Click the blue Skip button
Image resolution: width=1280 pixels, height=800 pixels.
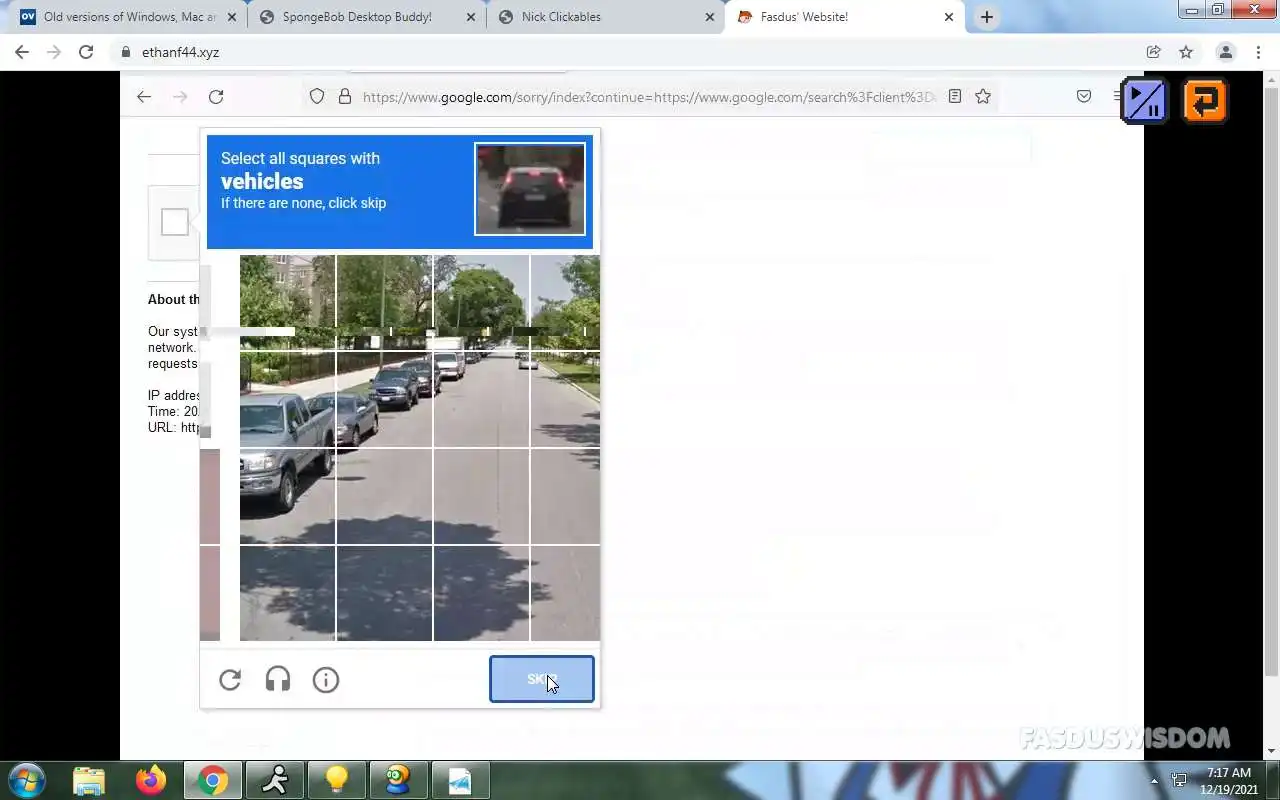(x=541, y=679)
